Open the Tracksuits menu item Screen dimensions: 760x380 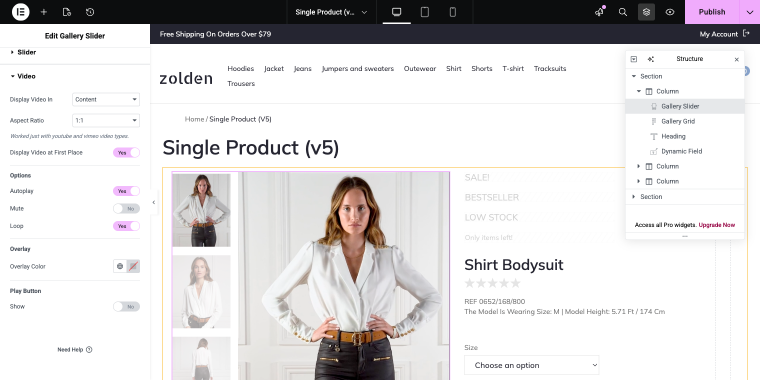tap(550, 68)
